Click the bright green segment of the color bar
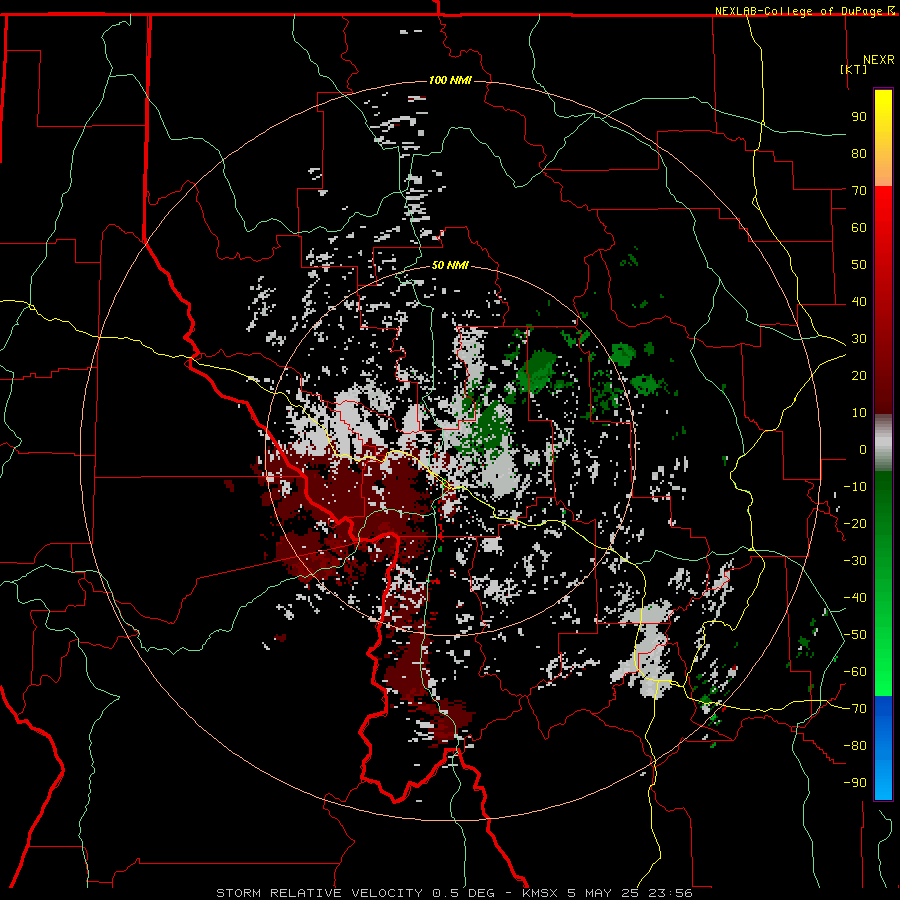The height and width of the screenshot is (900, 900). coord(883,583)
